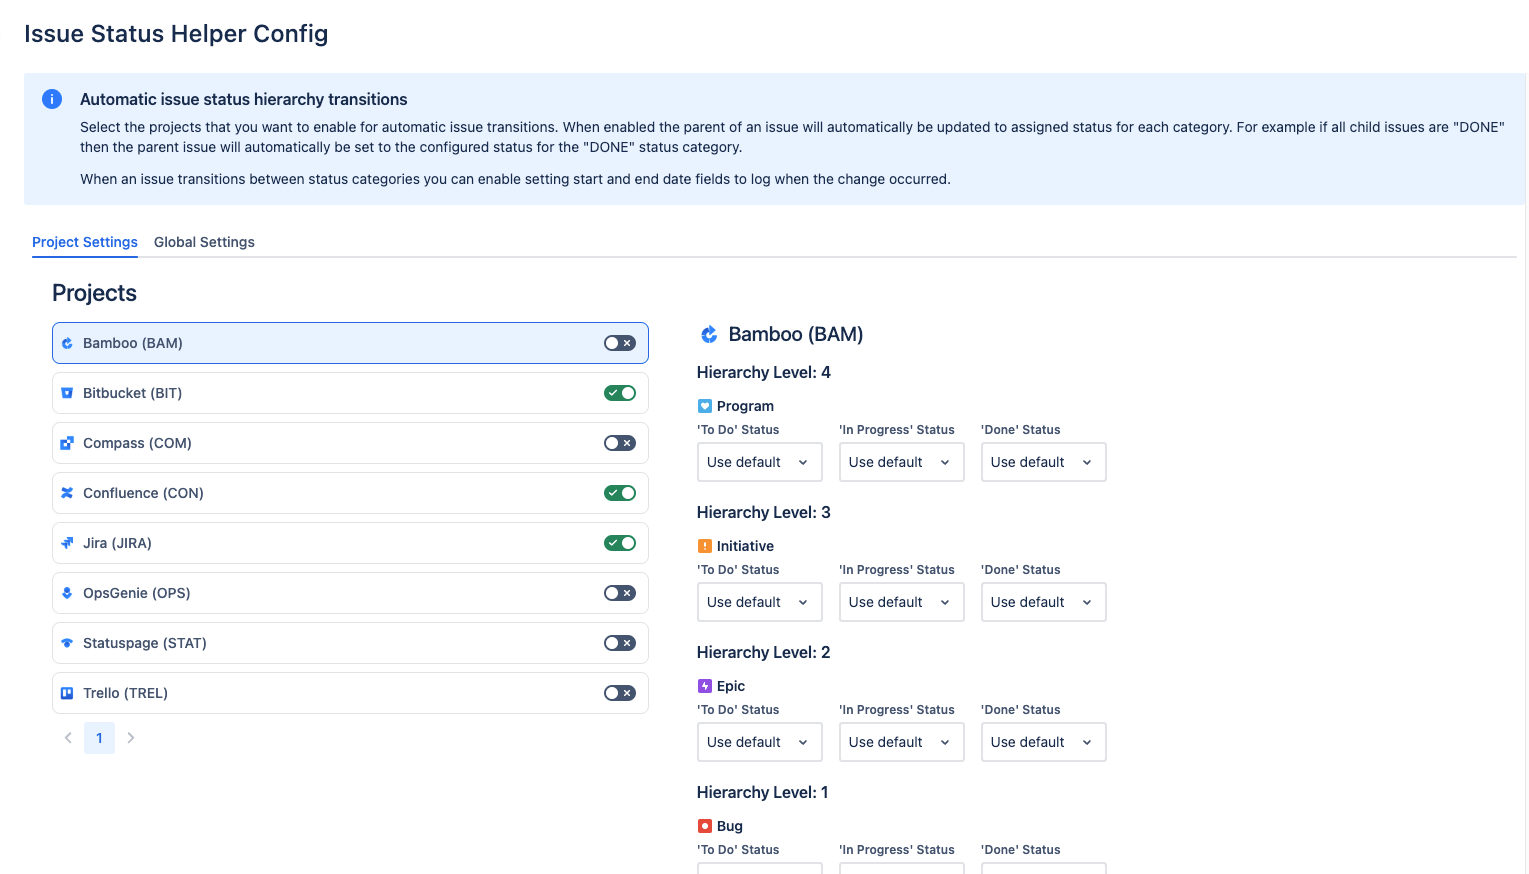Click the 'Hierarchy Level: 4' heading

(764, 372)
